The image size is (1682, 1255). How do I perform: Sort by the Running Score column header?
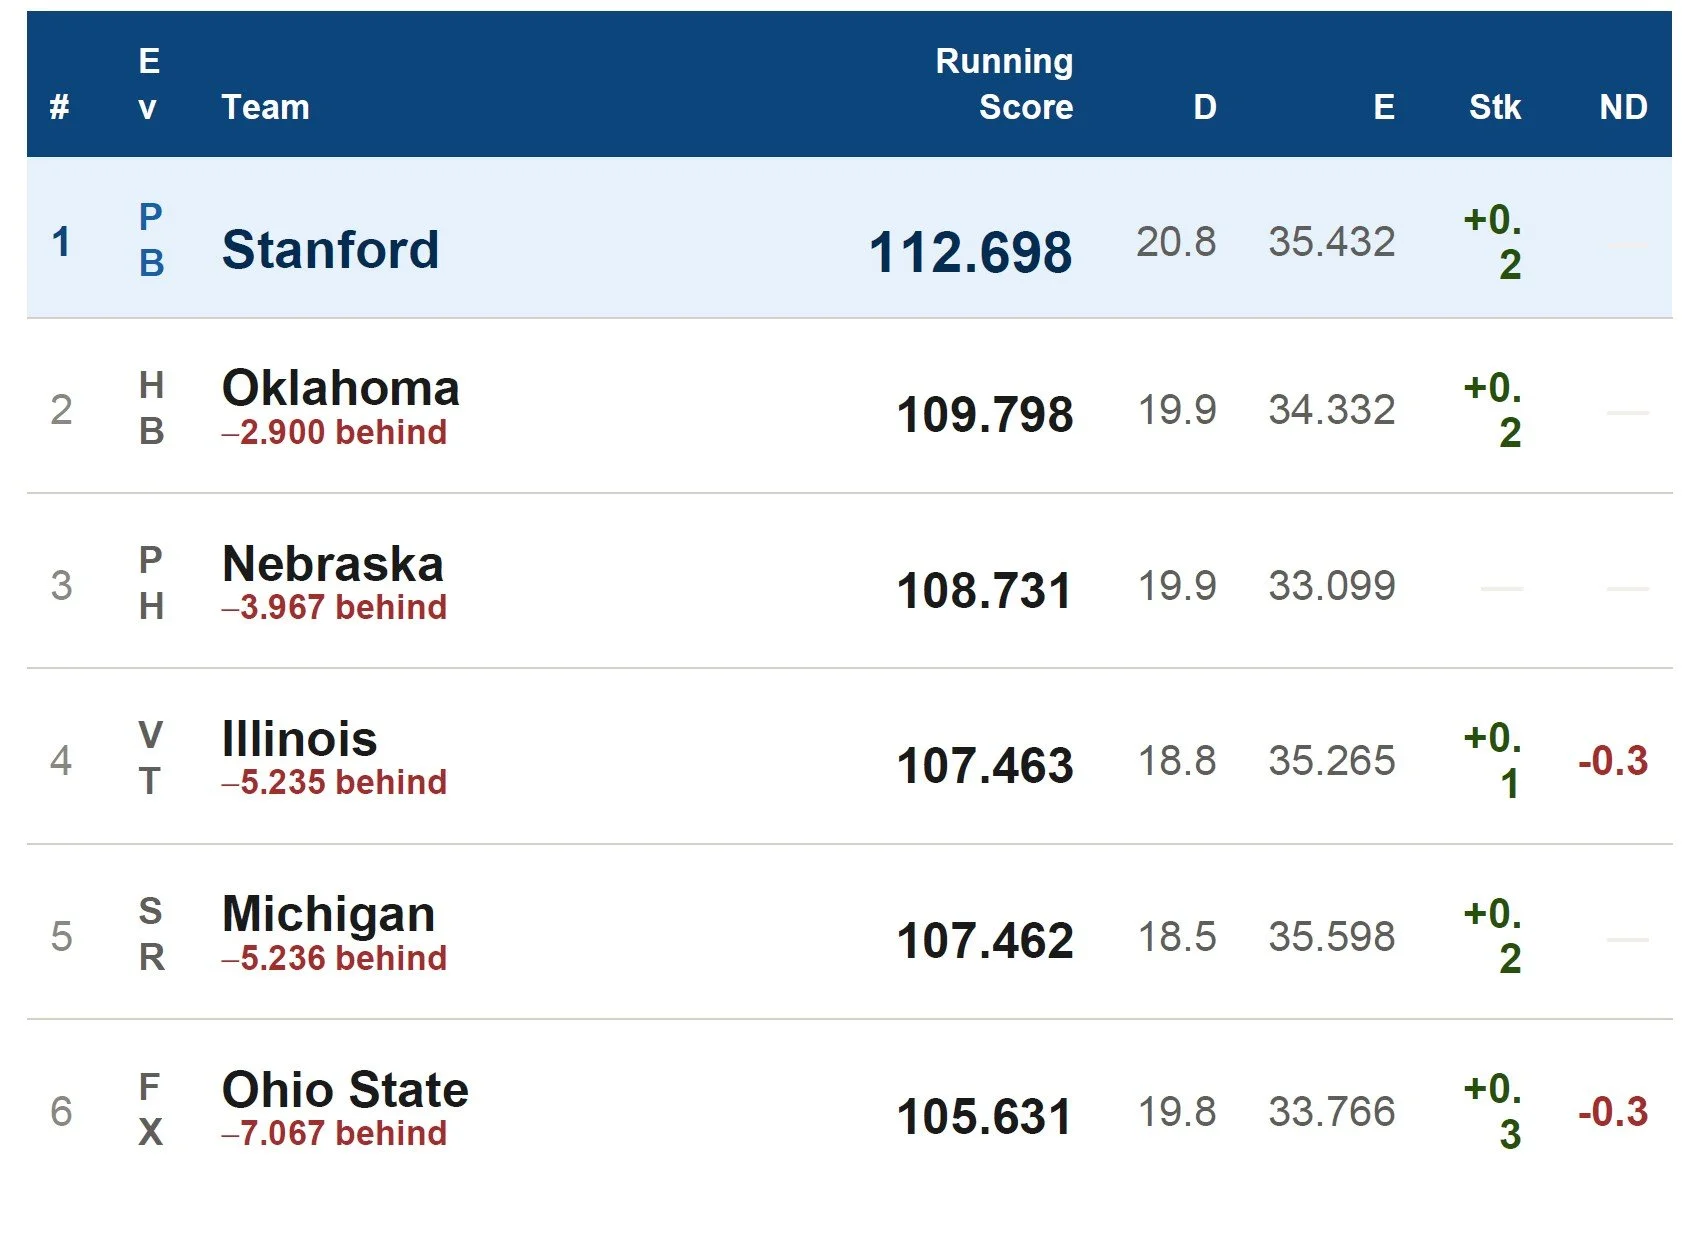(x=1004, y=84)
